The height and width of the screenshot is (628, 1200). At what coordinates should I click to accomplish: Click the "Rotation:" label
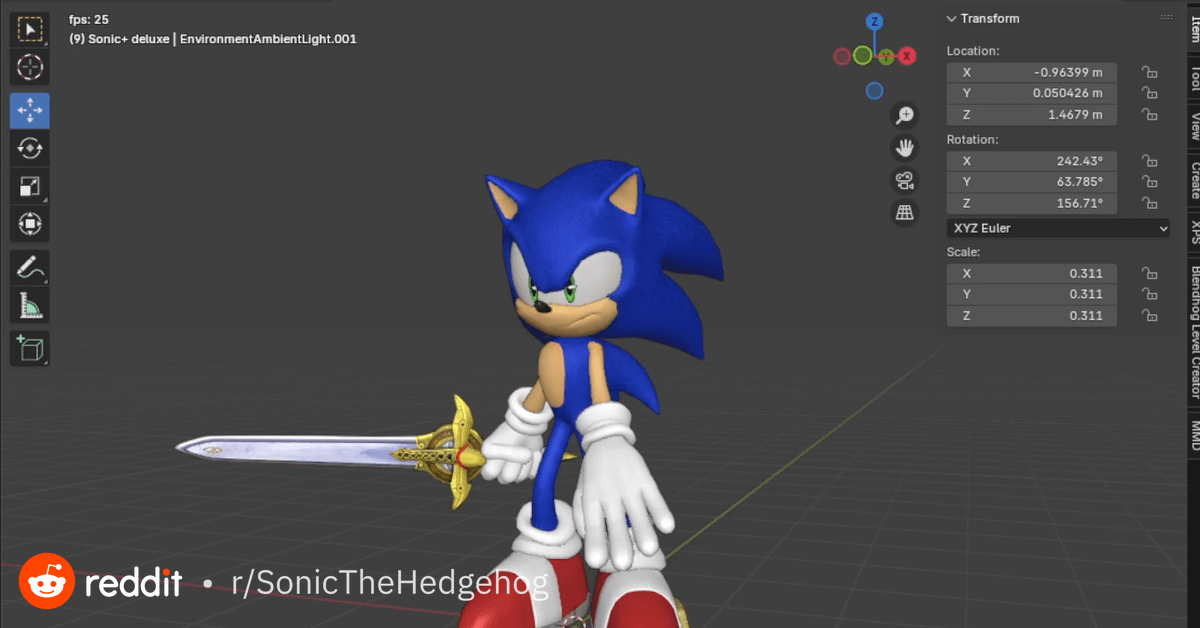pyautogui.click(x=973, y=140)
